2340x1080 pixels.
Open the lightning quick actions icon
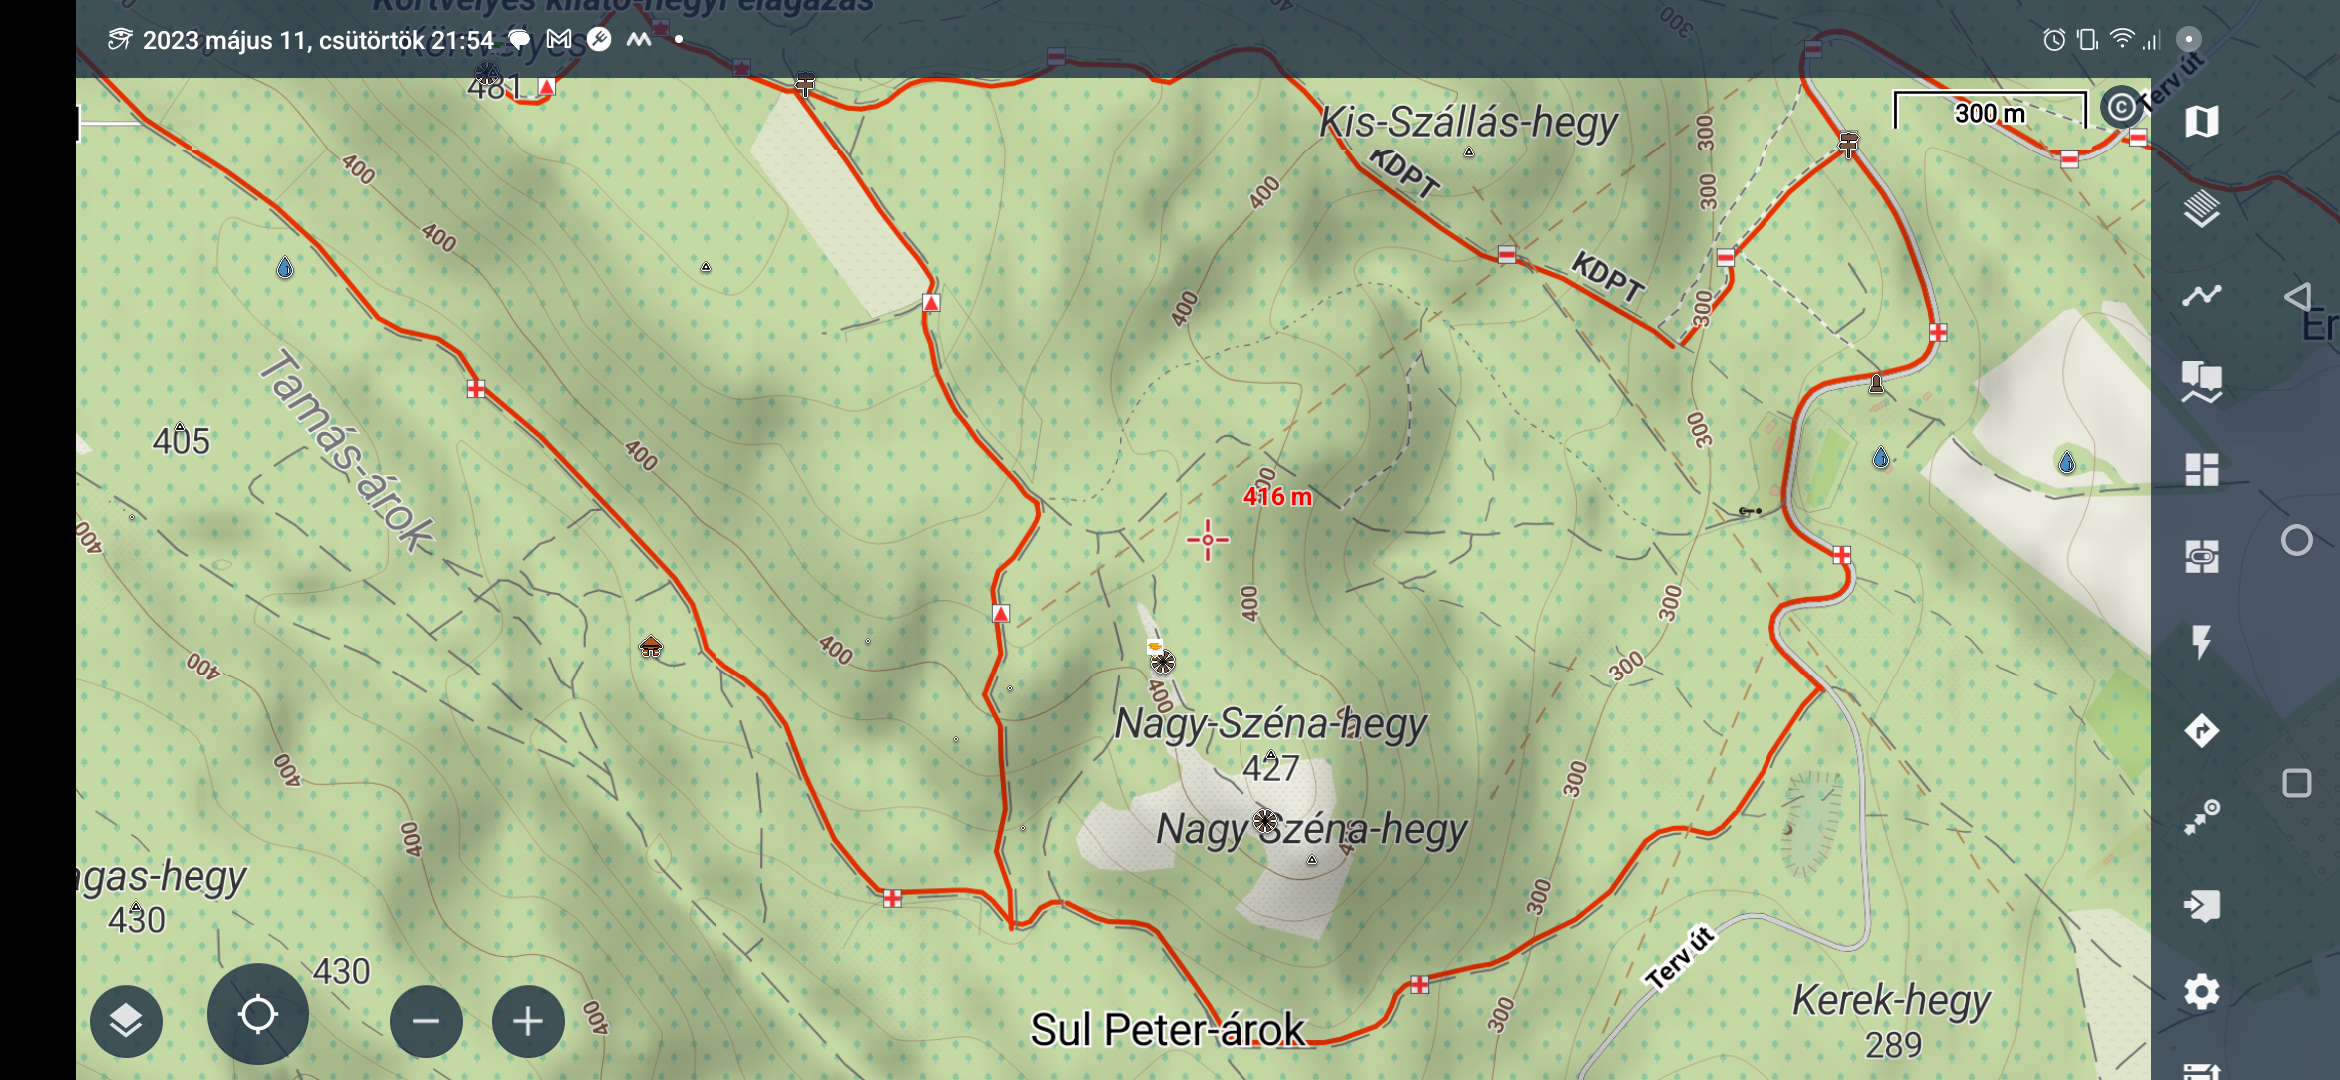coord(2201,642)
